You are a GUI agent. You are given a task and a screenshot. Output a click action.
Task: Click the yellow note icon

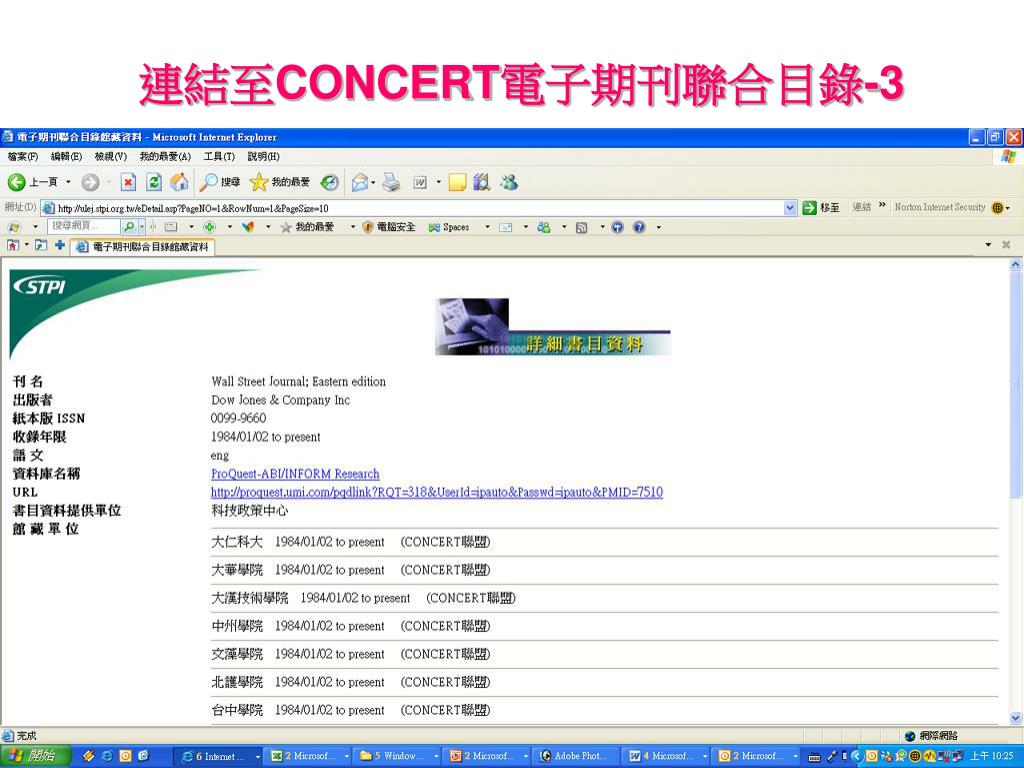pos(457,183)
